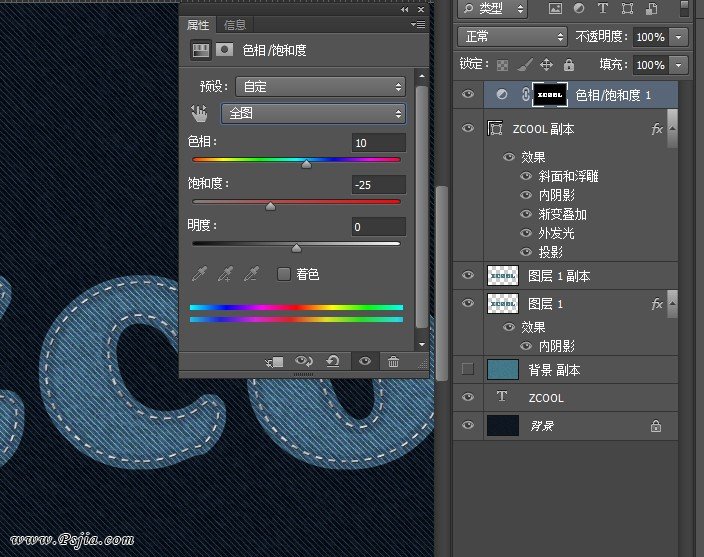Open the 全图 channel range dropdown
Image resolution: width=704 pixels, height=557 pixels.
(x=313, y=114)
